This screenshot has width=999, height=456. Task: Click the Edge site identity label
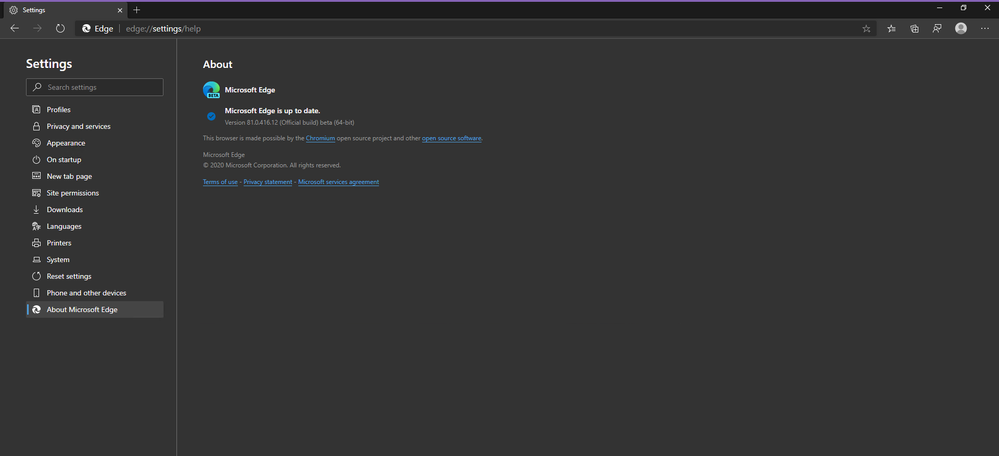[x=97, y=29]
